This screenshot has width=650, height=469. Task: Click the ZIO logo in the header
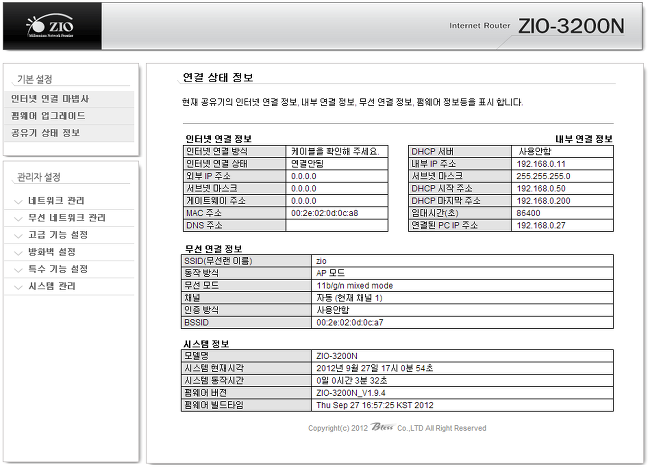pos(51,26)
